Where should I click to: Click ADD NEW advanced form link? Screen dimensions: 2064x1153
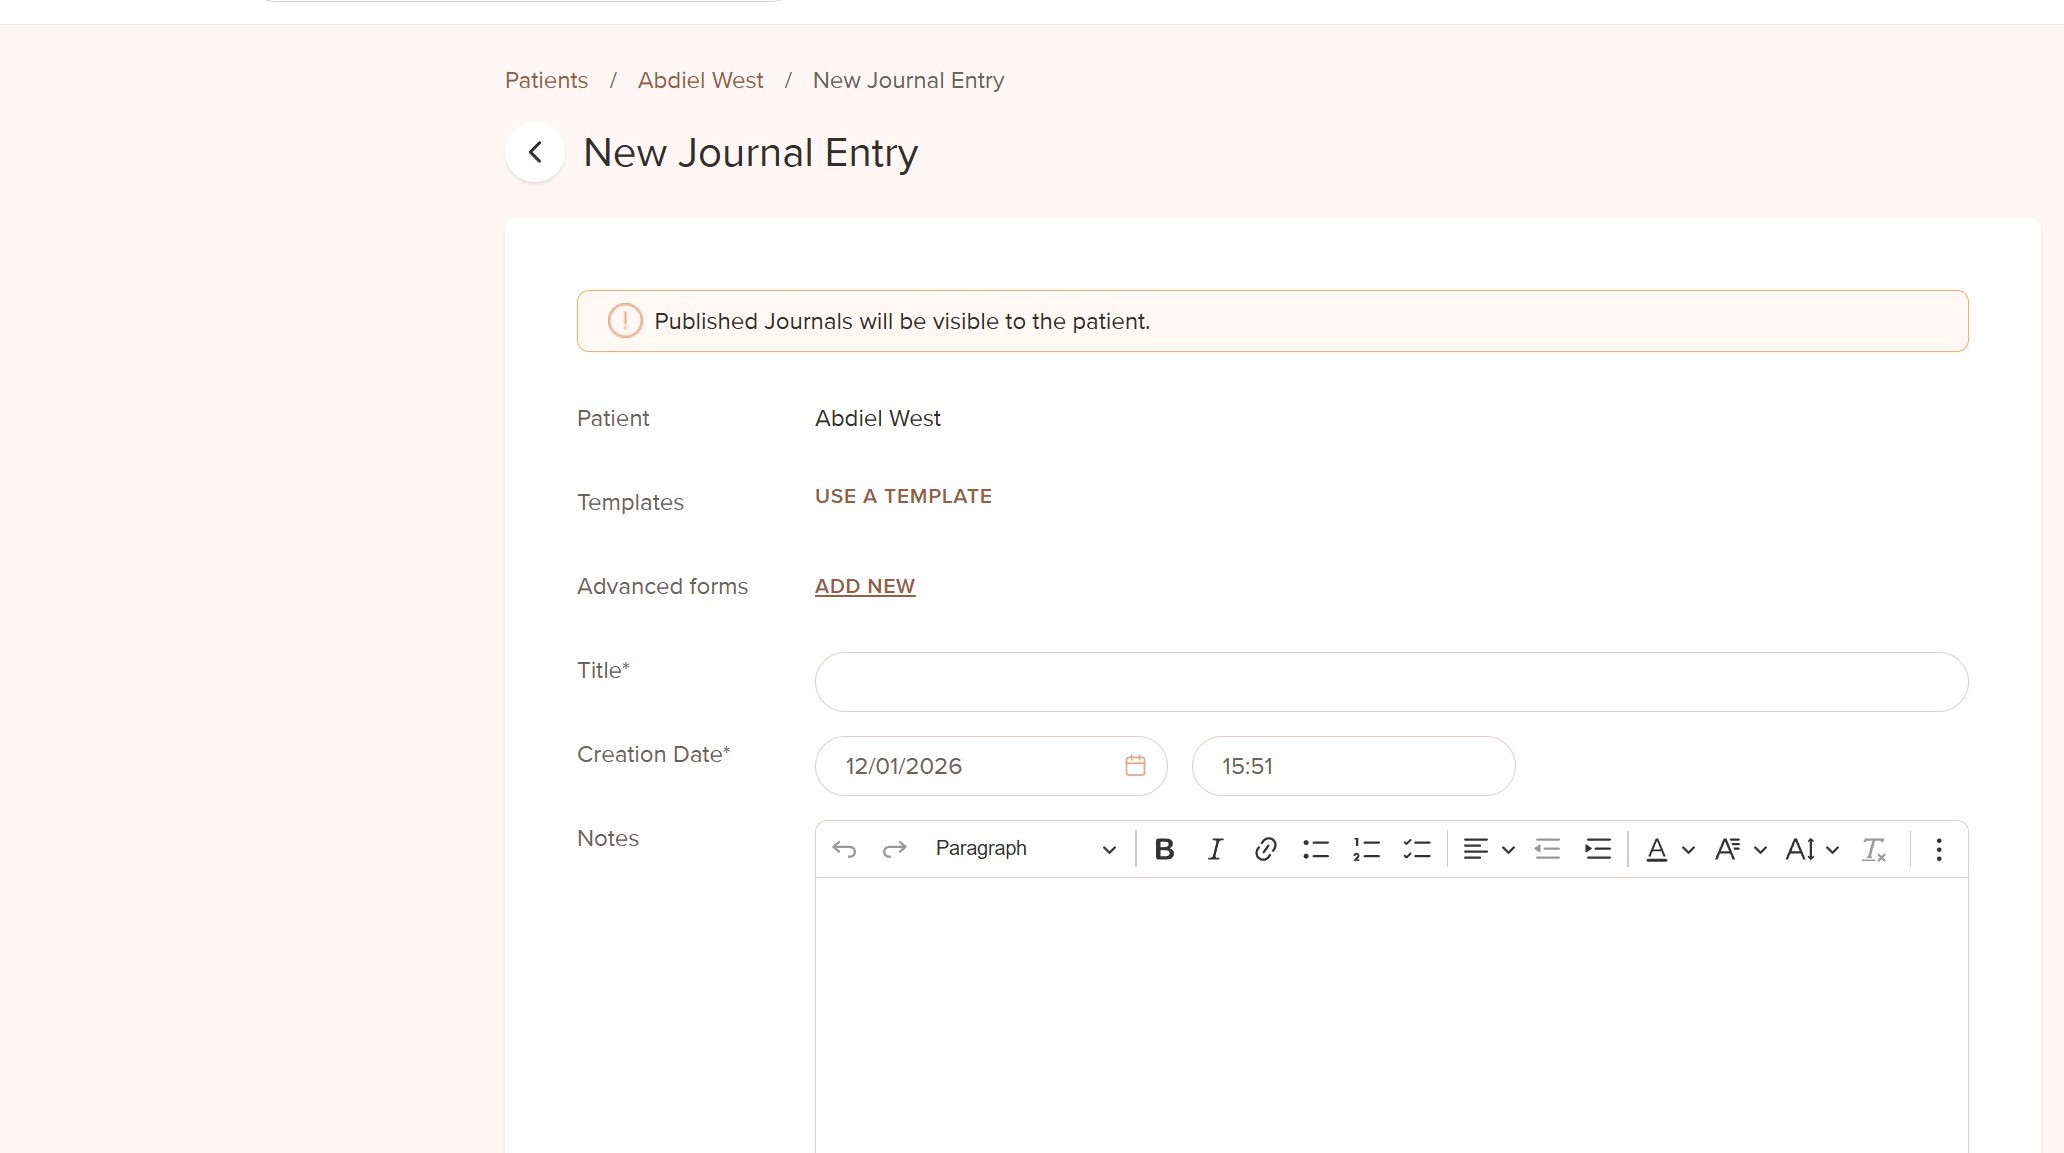point(865,587)
